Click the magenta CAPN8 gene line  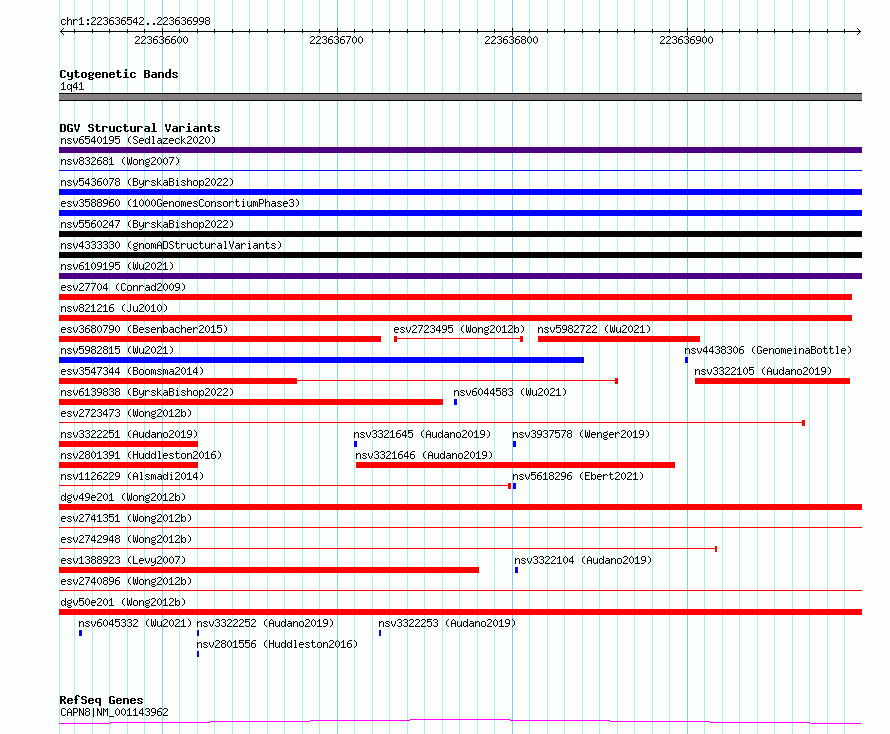click(x=460, y=722)
